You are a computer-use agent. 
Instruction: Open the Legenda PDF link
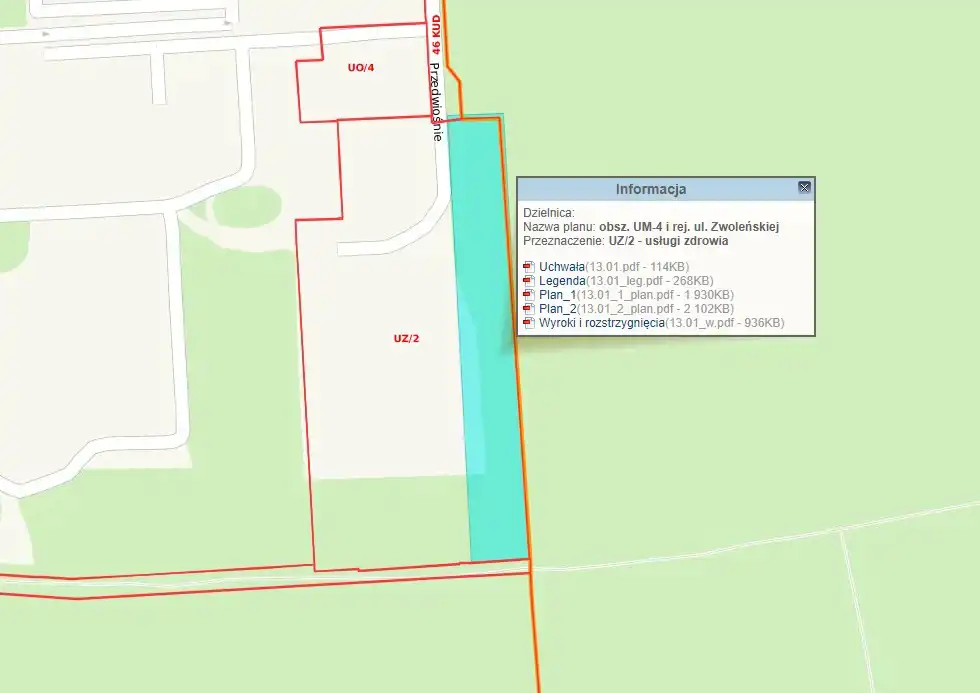pyautogui.click(x=562, y=281)
